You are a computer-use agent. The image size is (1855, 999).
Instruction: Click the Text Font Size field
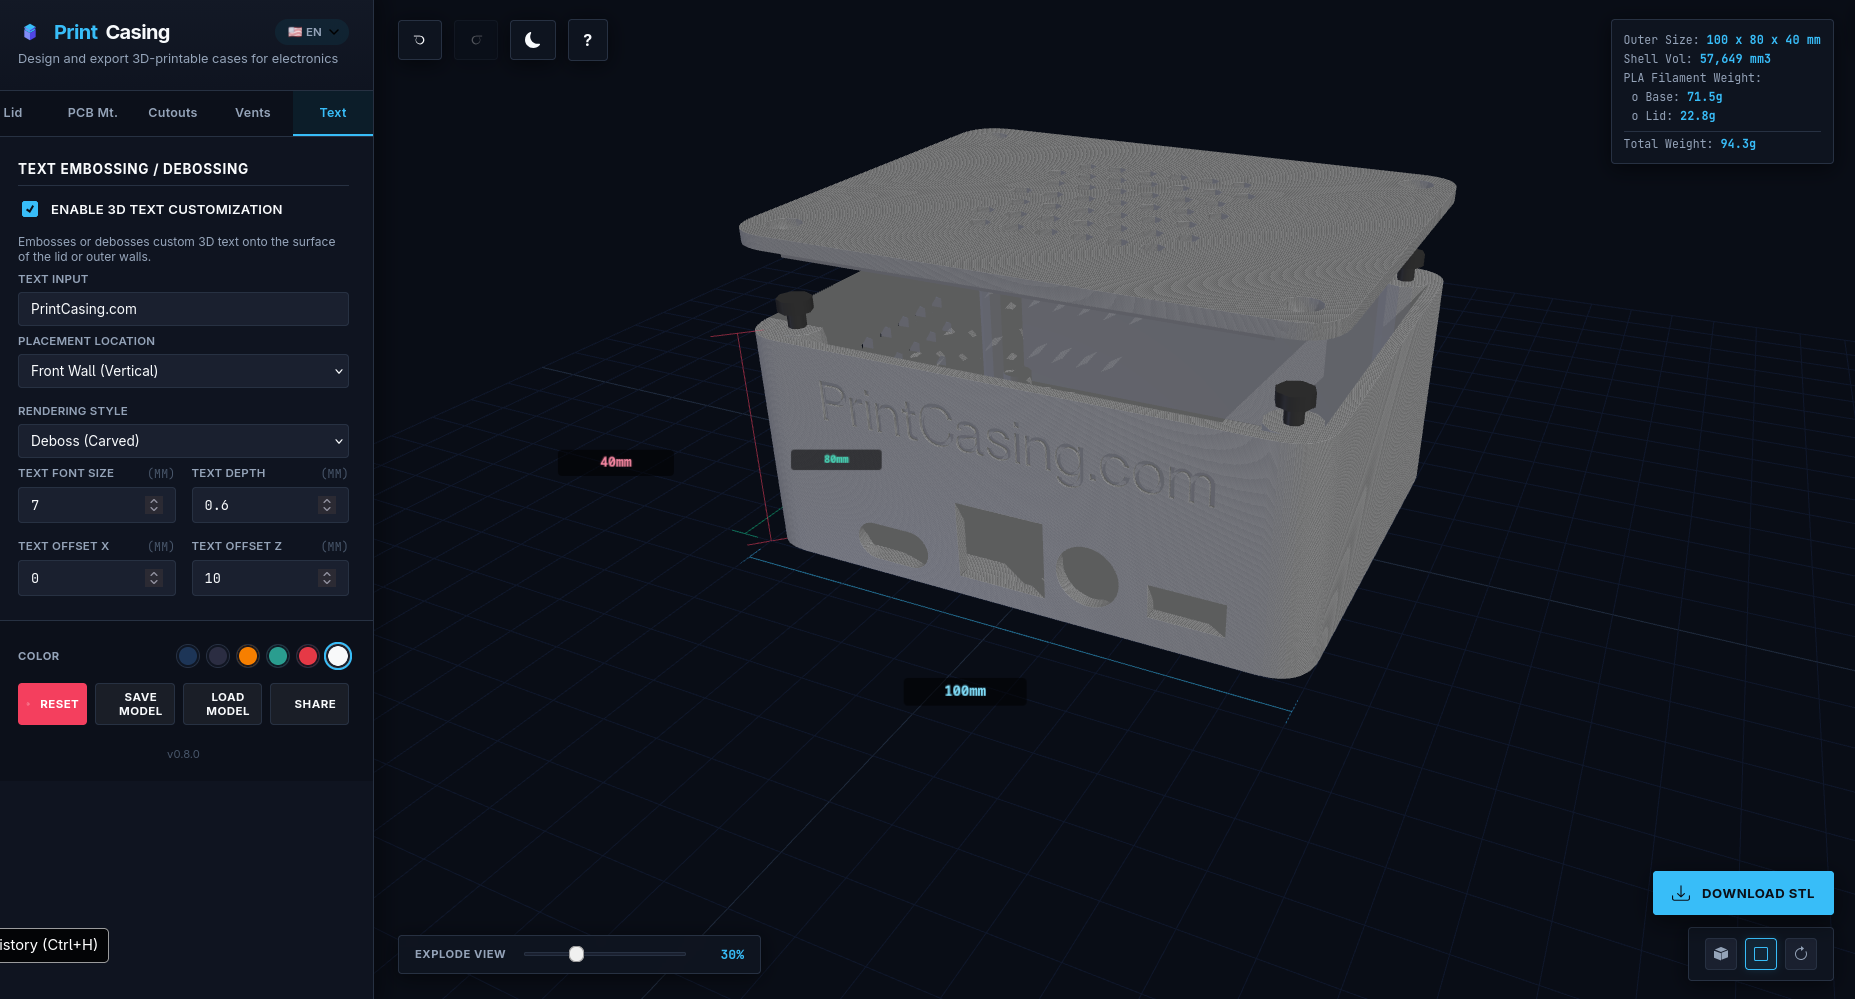click(97, 505)
